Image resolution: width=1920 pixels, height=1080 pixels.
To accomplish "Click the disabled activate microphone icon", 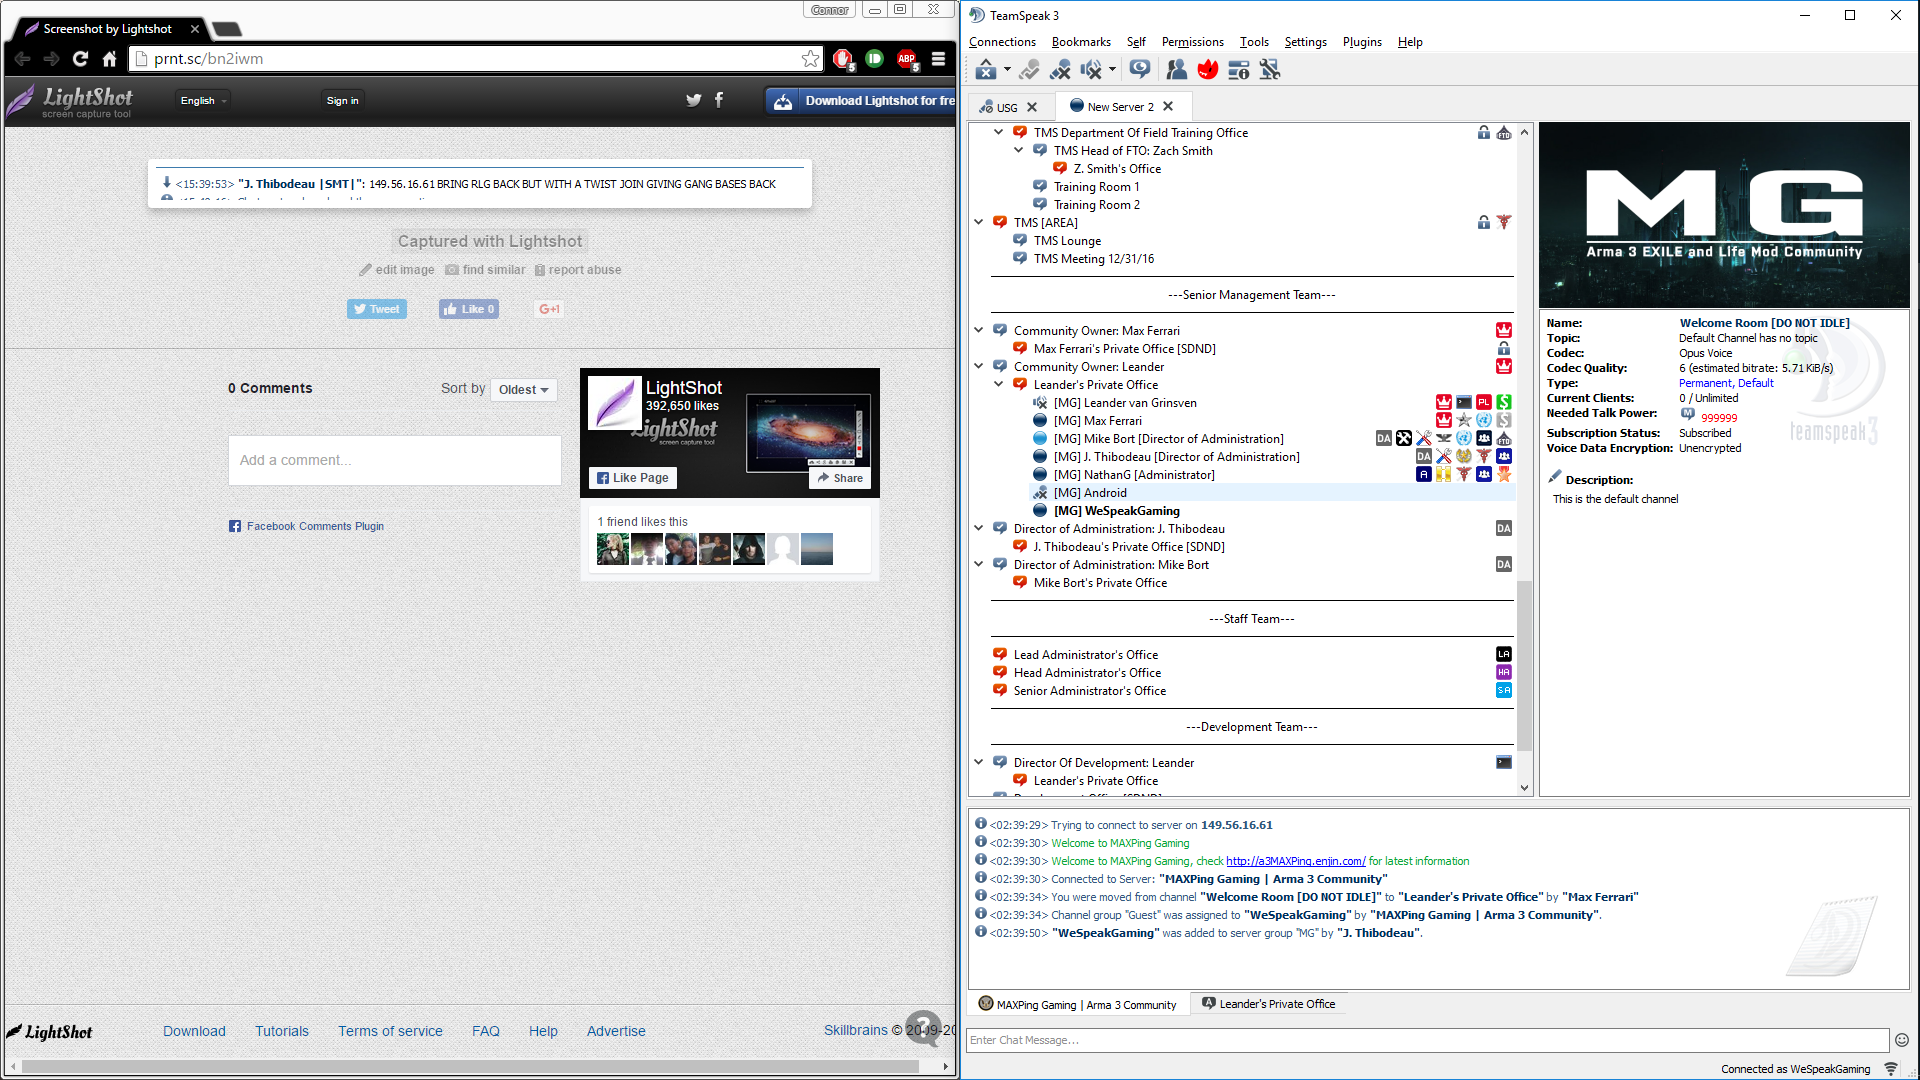I will point(1029,70).
